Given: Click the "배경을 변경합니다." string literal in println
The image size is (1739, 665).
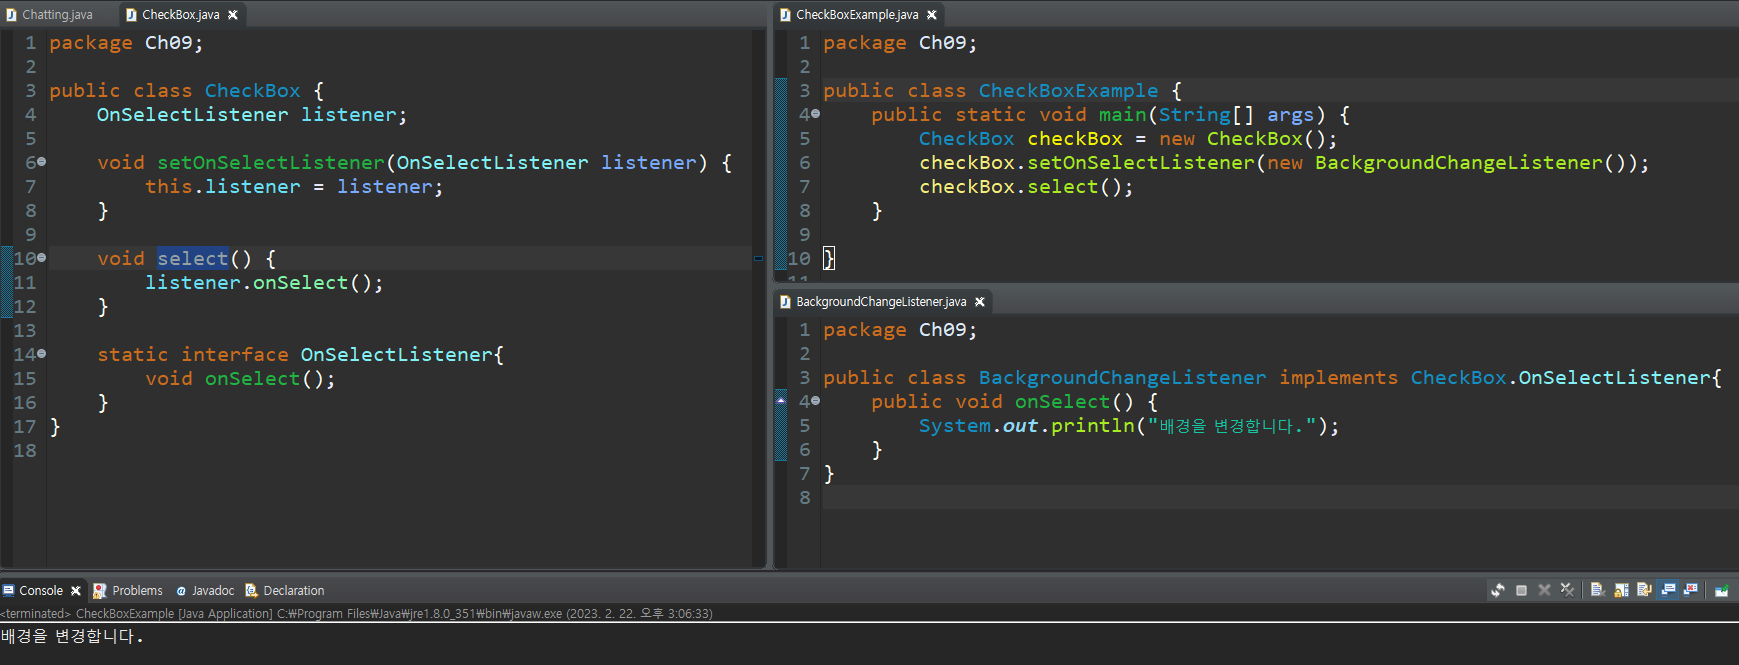Looking at the screenshot, I should 1232,425.
